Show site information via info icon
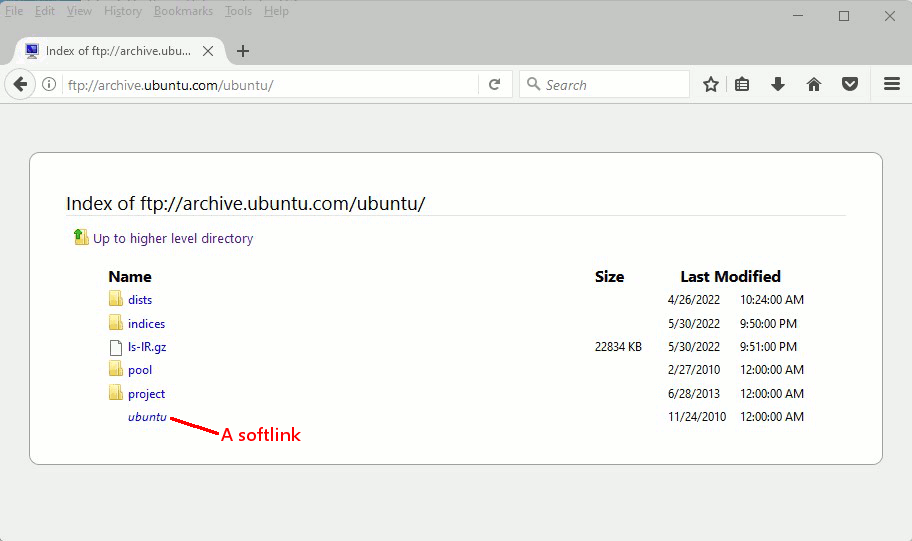Viewport: 912px width, 541px height. 49,84
